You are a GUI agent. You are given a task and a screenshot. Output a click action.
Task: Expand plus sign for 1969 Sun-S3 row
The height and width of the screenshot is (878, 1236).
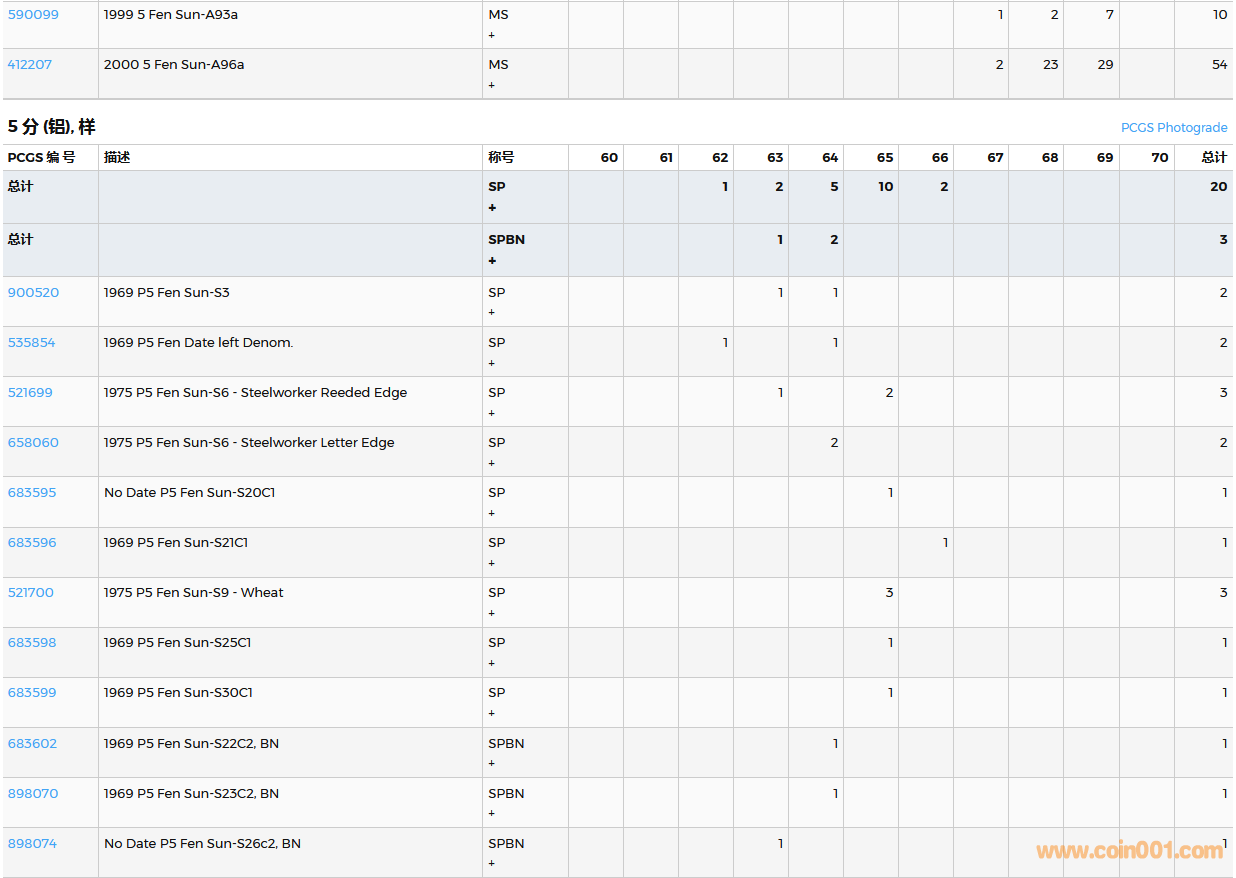(x=491, y=313)
